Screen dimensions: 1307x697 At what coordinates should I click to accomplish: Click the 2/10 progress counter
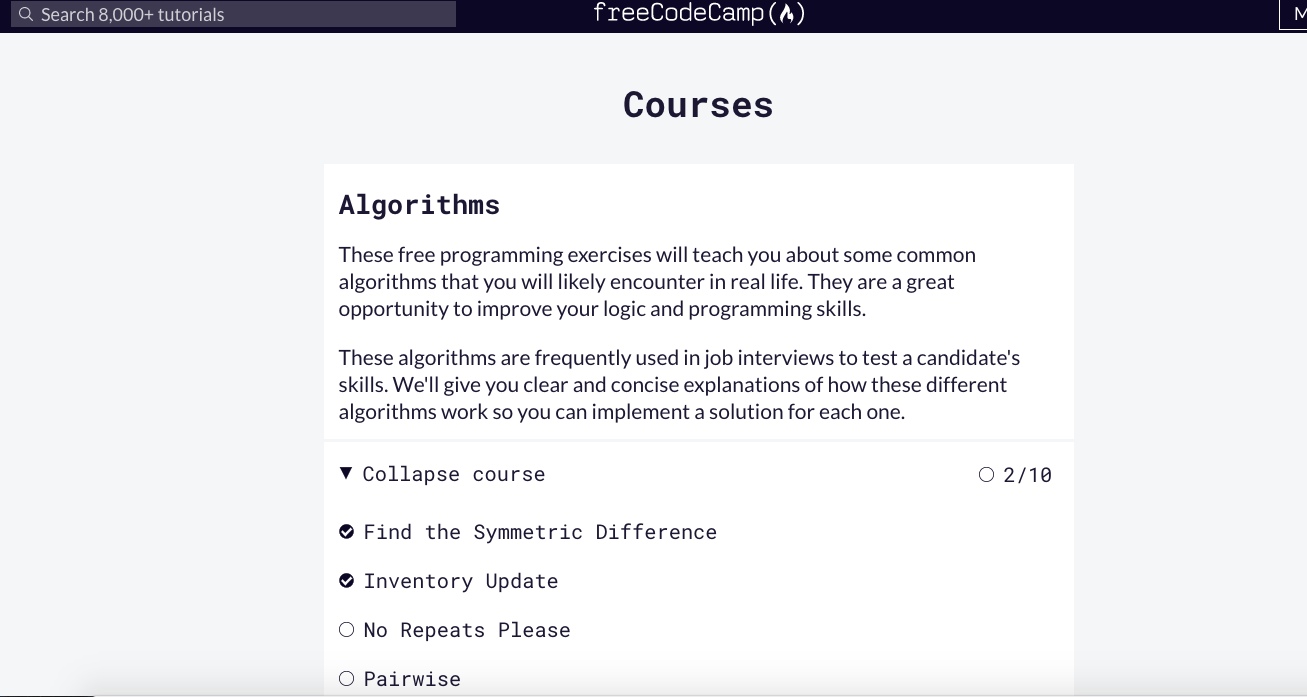(x=1027, y=475)
